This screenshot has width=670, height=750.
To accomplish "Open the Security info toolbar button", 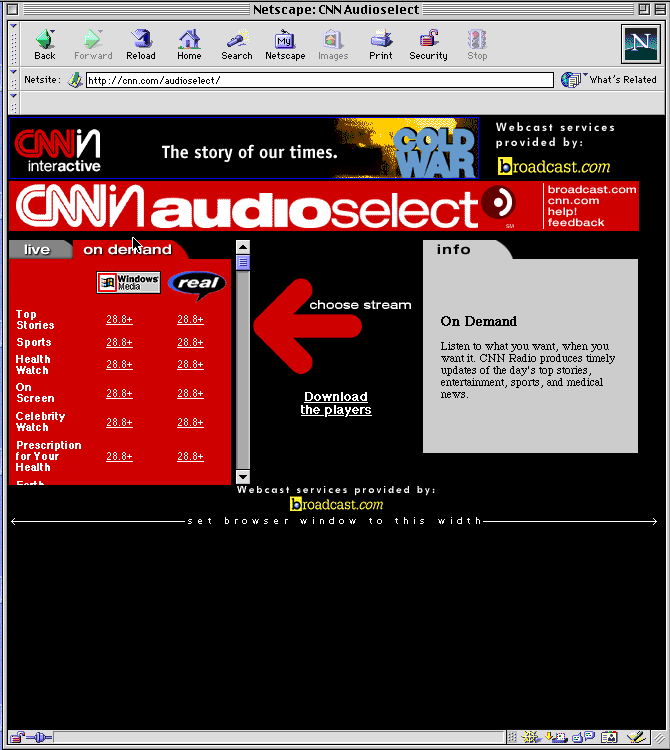I will 428,45.
